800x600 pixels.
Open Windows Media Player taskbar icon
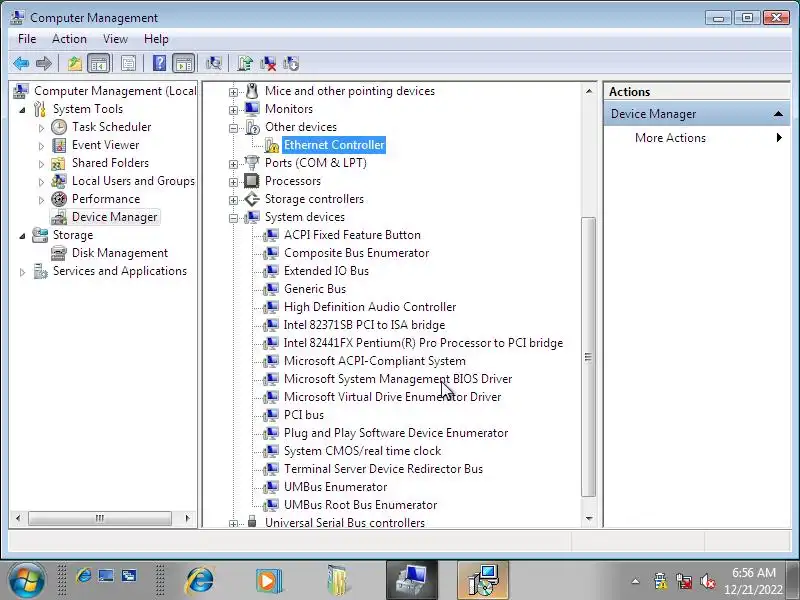269,580
